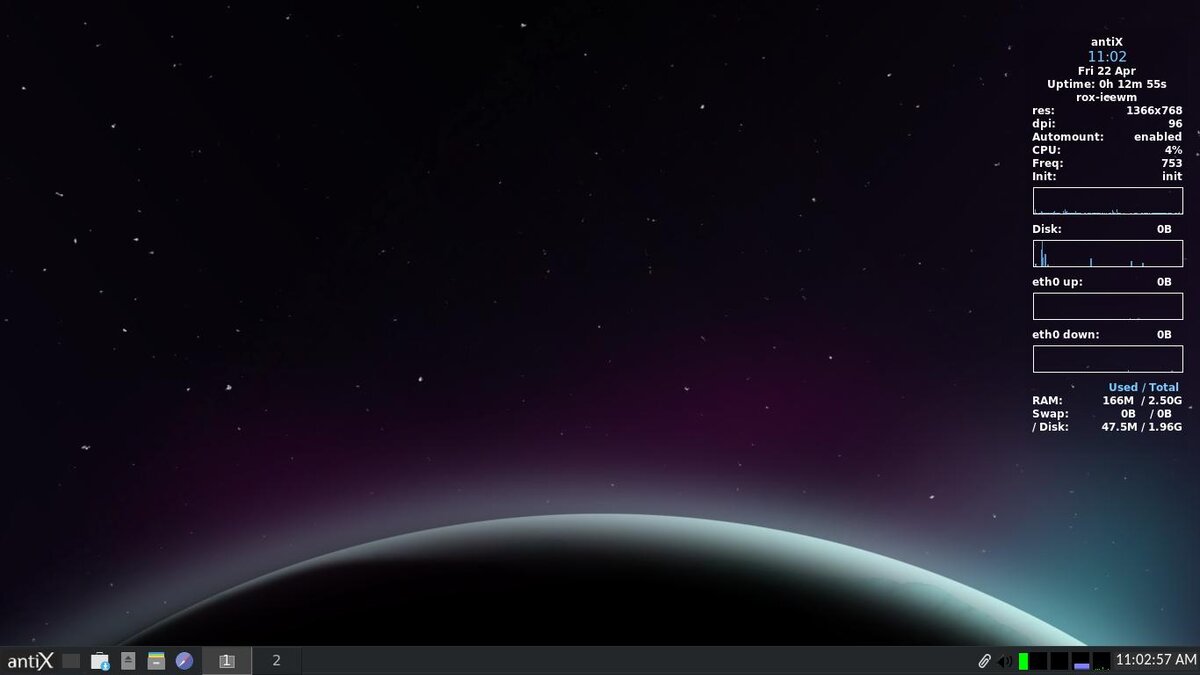1200x675 pixels.
Task: Switch to workspace 2 in the taskbar
Action: (x=276, y=661)
